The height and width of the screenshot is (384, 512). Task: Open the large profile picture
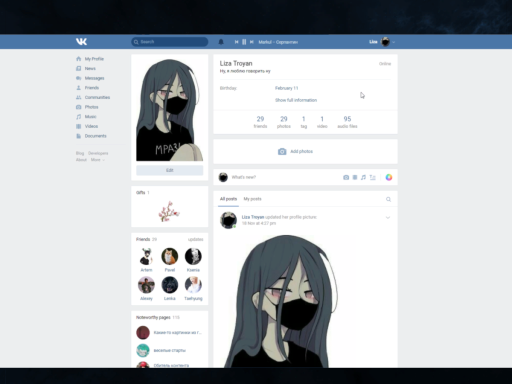(169, 110)
